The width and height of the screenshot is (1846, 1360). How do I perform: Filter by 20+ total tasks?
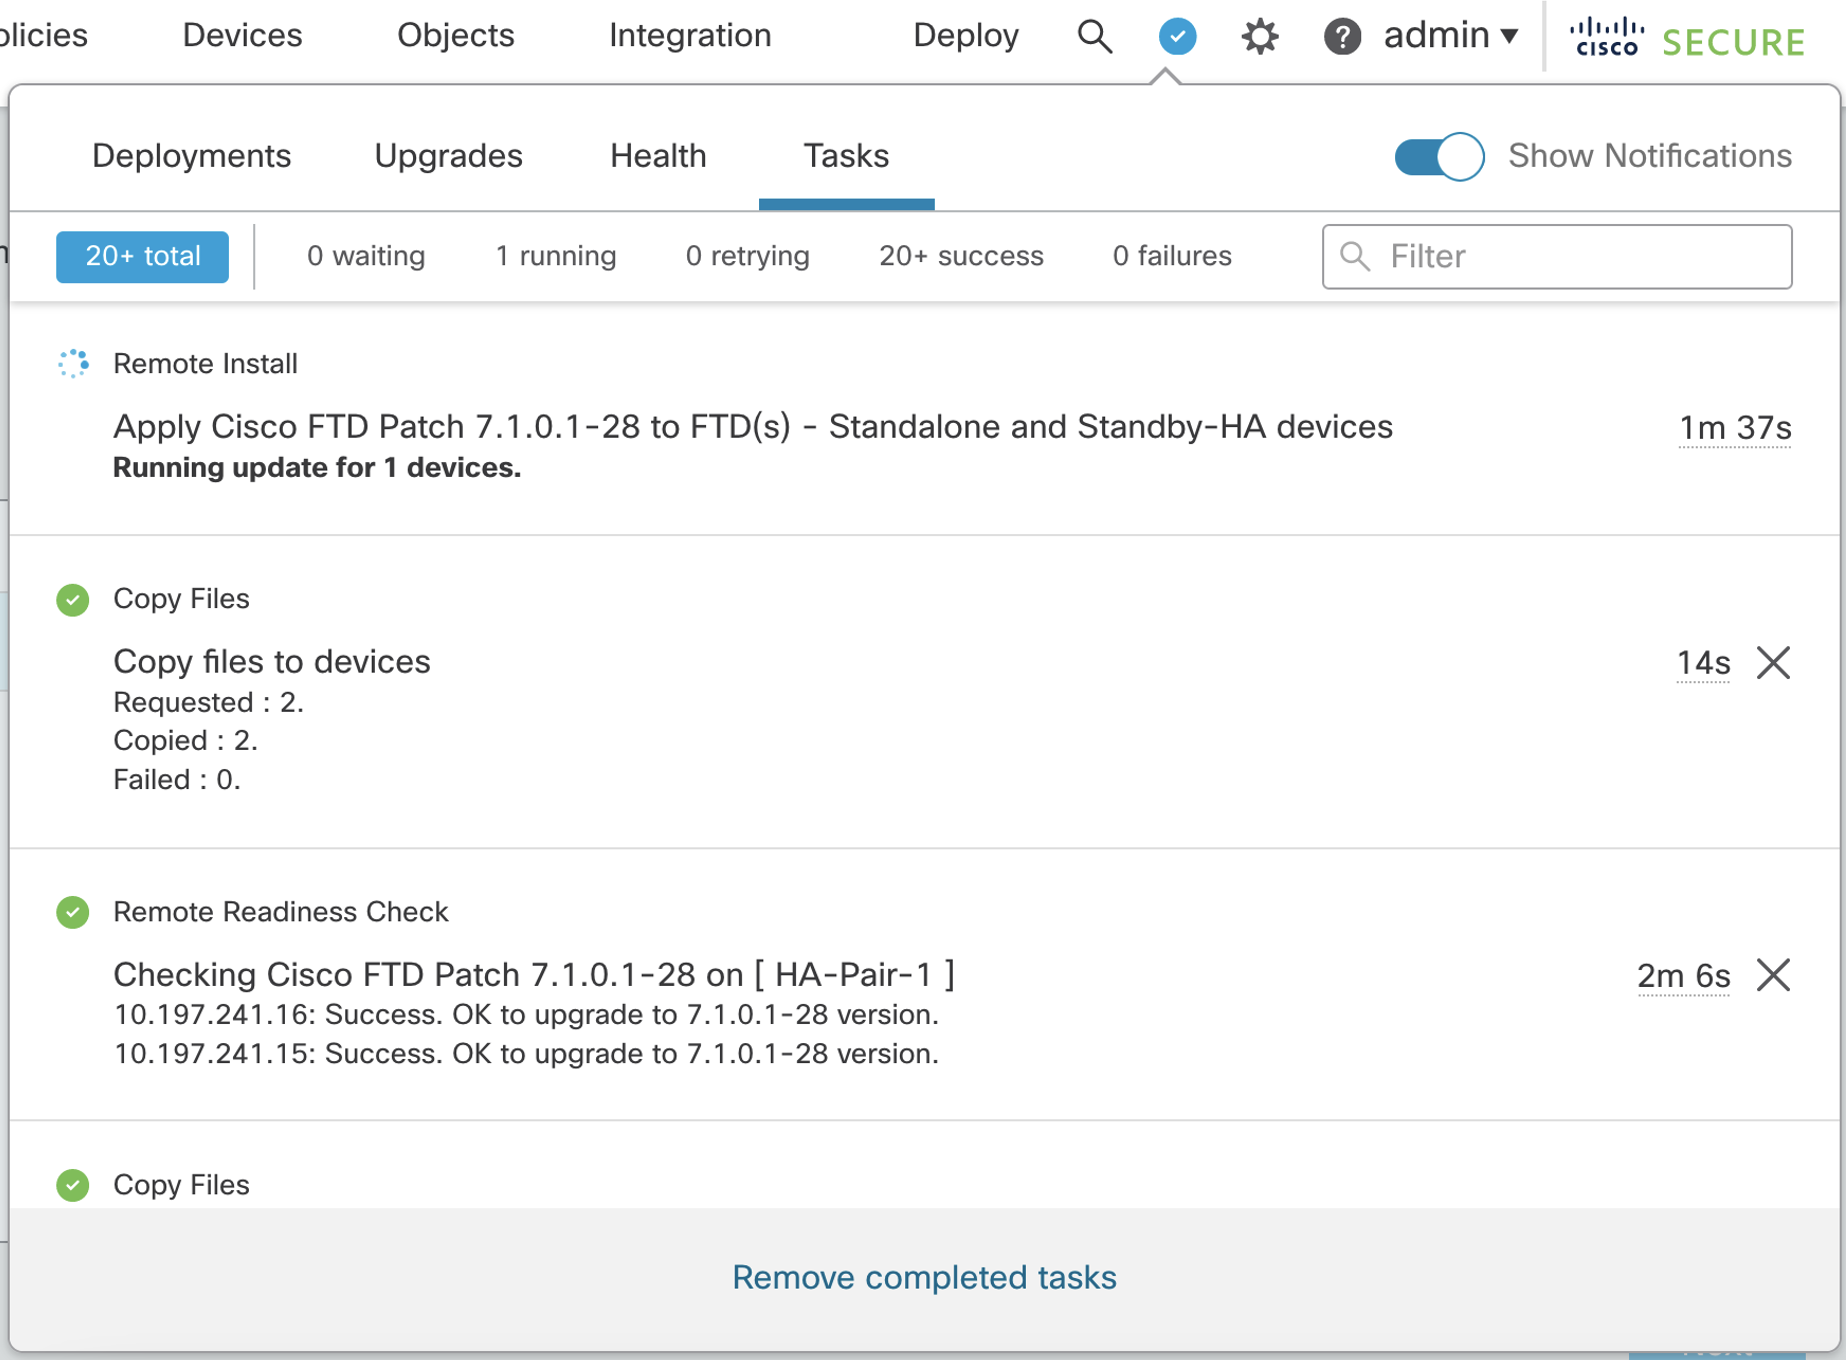click(142, 256)
